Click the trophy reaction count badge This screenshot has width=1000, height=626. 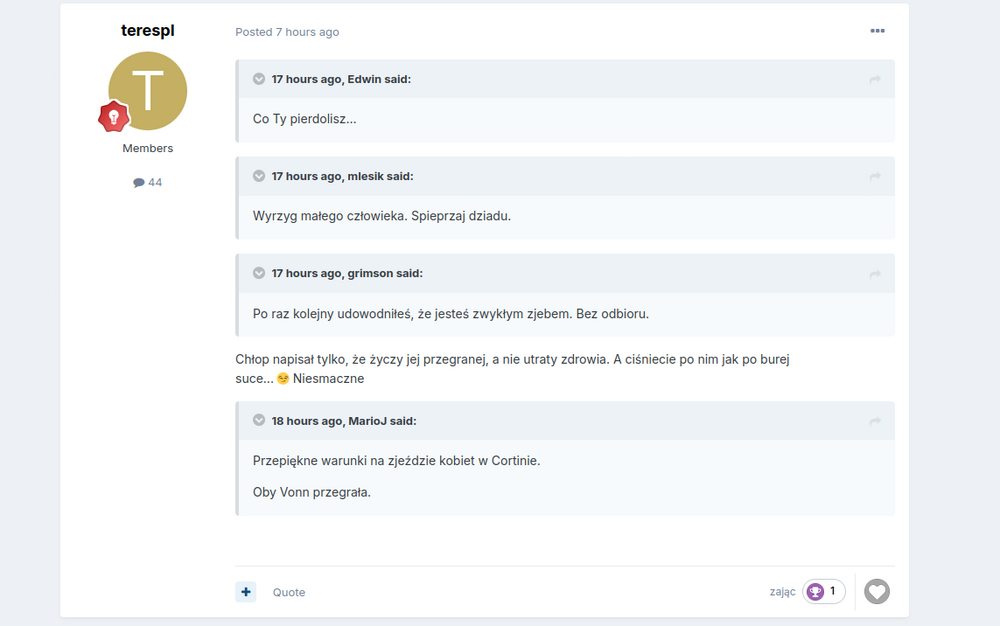(x=824, y=591)
